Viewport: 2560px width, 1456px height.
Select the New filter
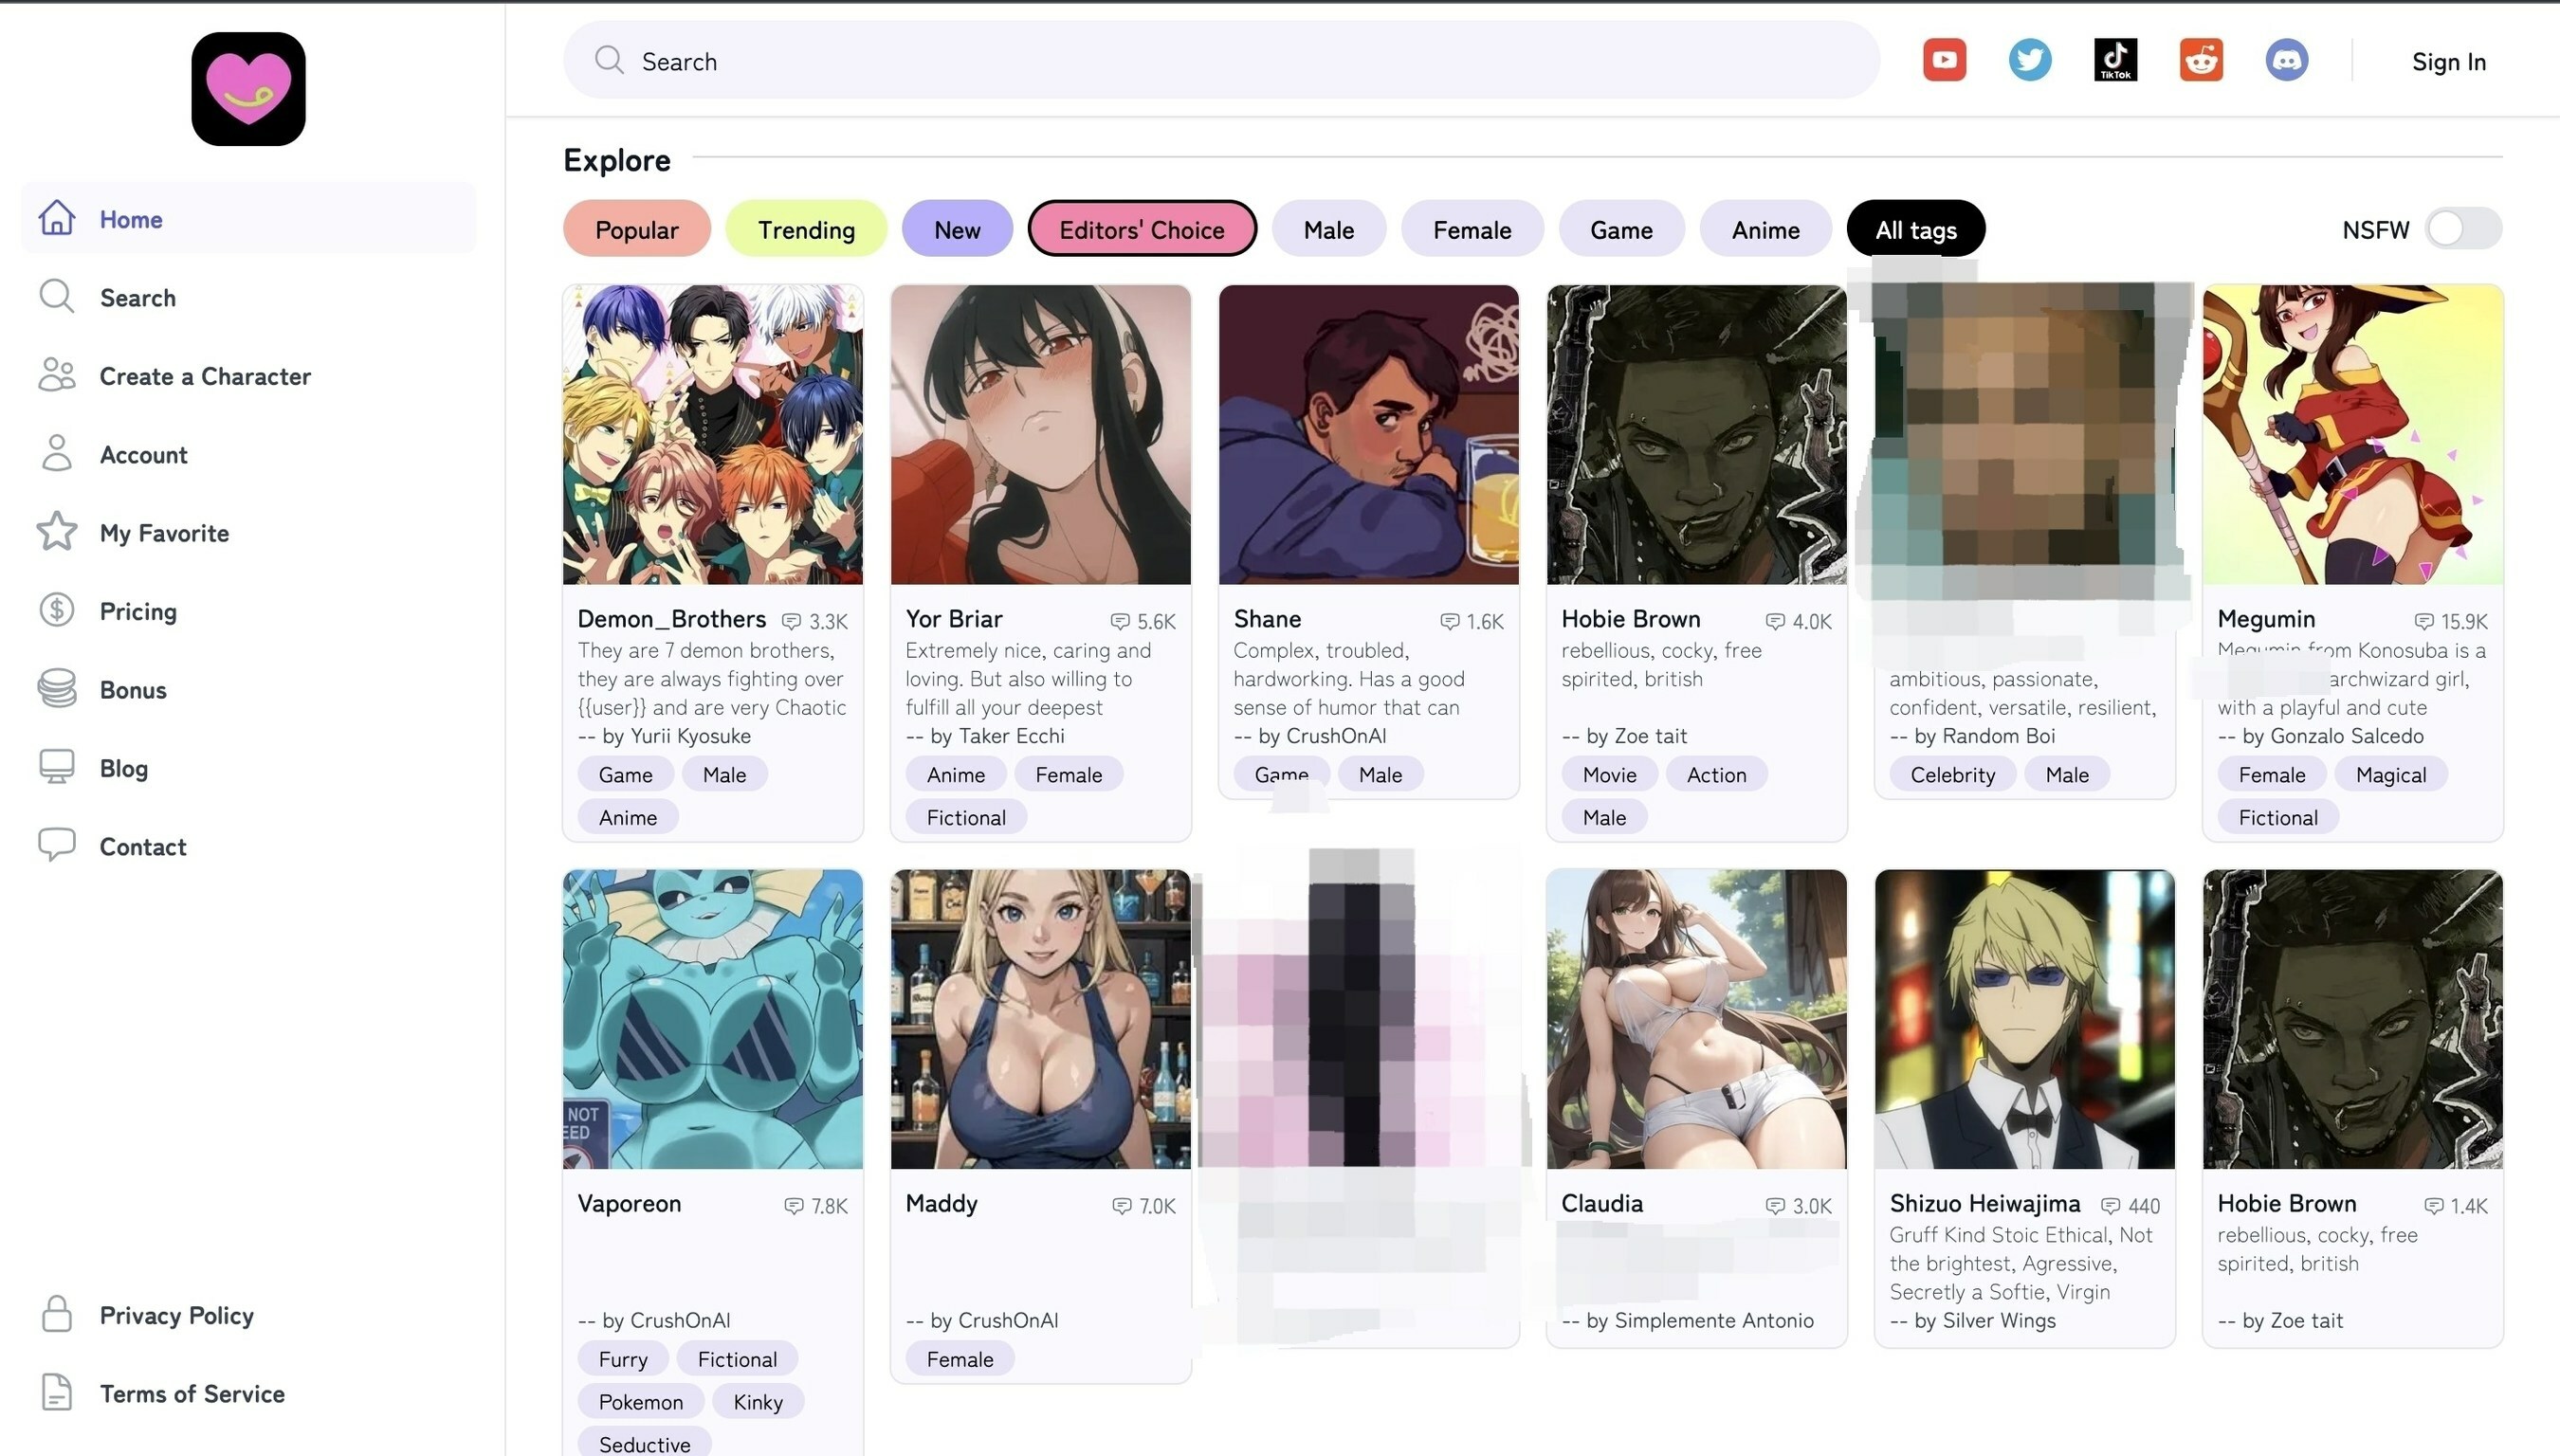[957, 229]
